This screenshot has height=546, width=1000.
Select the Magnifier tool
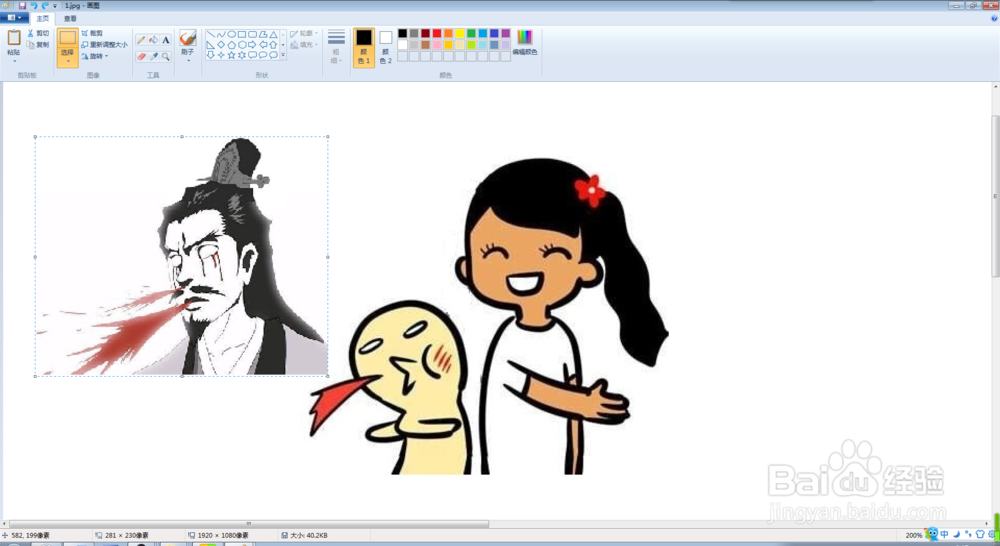tap(166, 56)
